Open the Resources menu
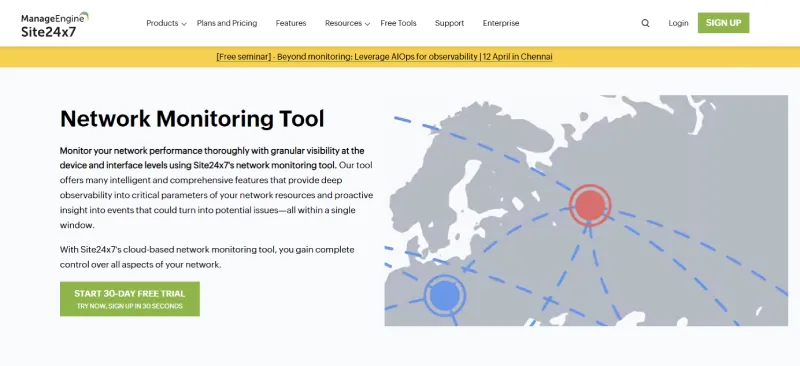The image size is (800, 366). click(x=343, y=23)
